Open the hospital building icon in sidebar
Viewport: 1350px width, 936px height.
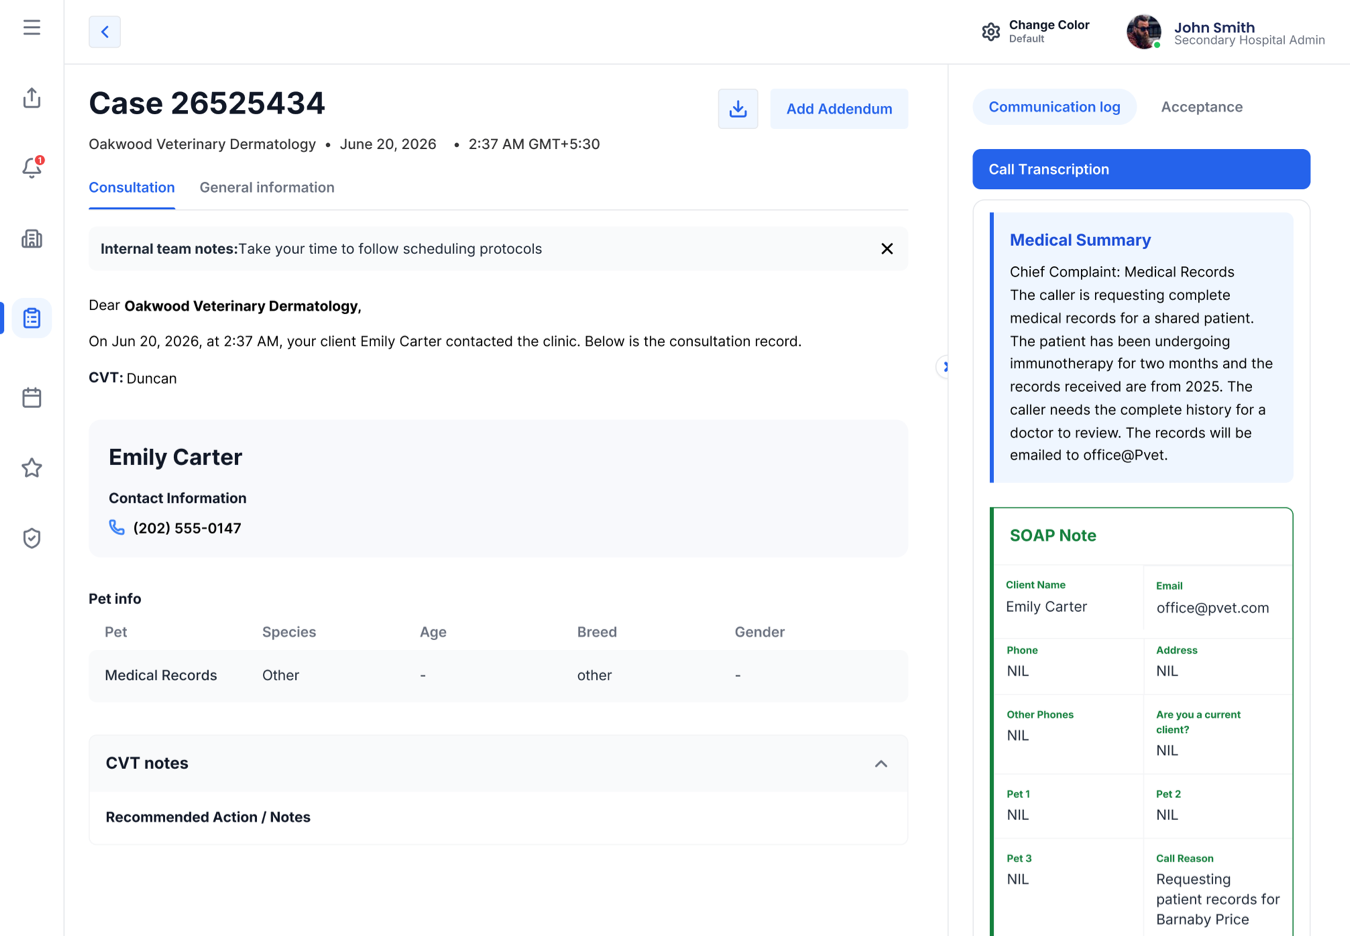(x=32, y=239)
